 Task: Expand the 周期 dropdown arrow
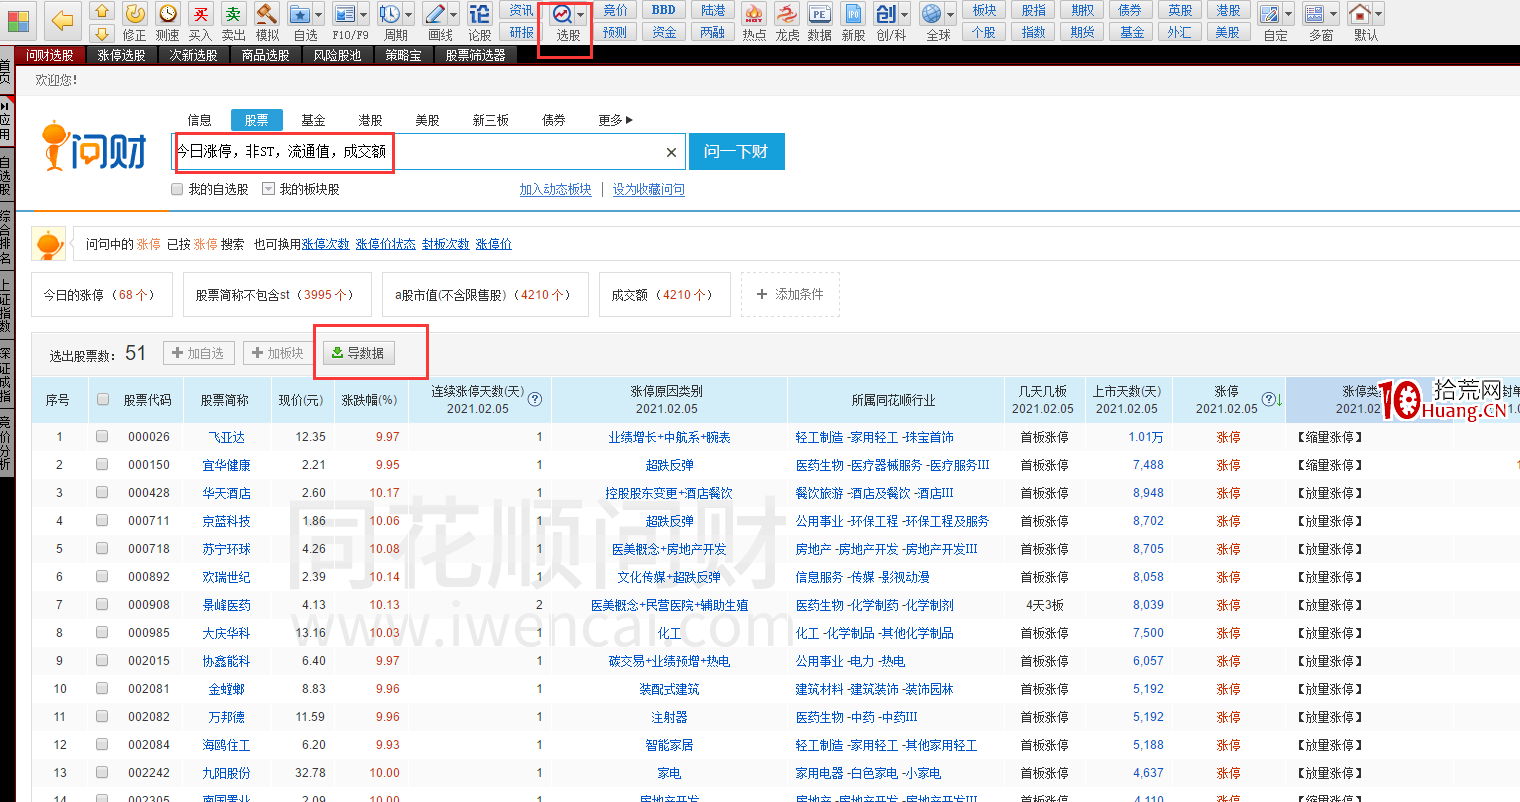(x=409, y=14)
